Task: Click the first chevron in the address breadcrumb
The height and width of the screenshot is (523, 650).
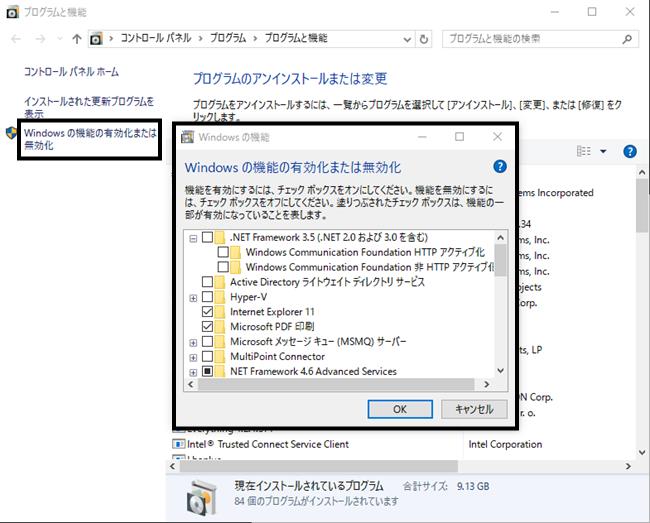Action: point(111,39)
